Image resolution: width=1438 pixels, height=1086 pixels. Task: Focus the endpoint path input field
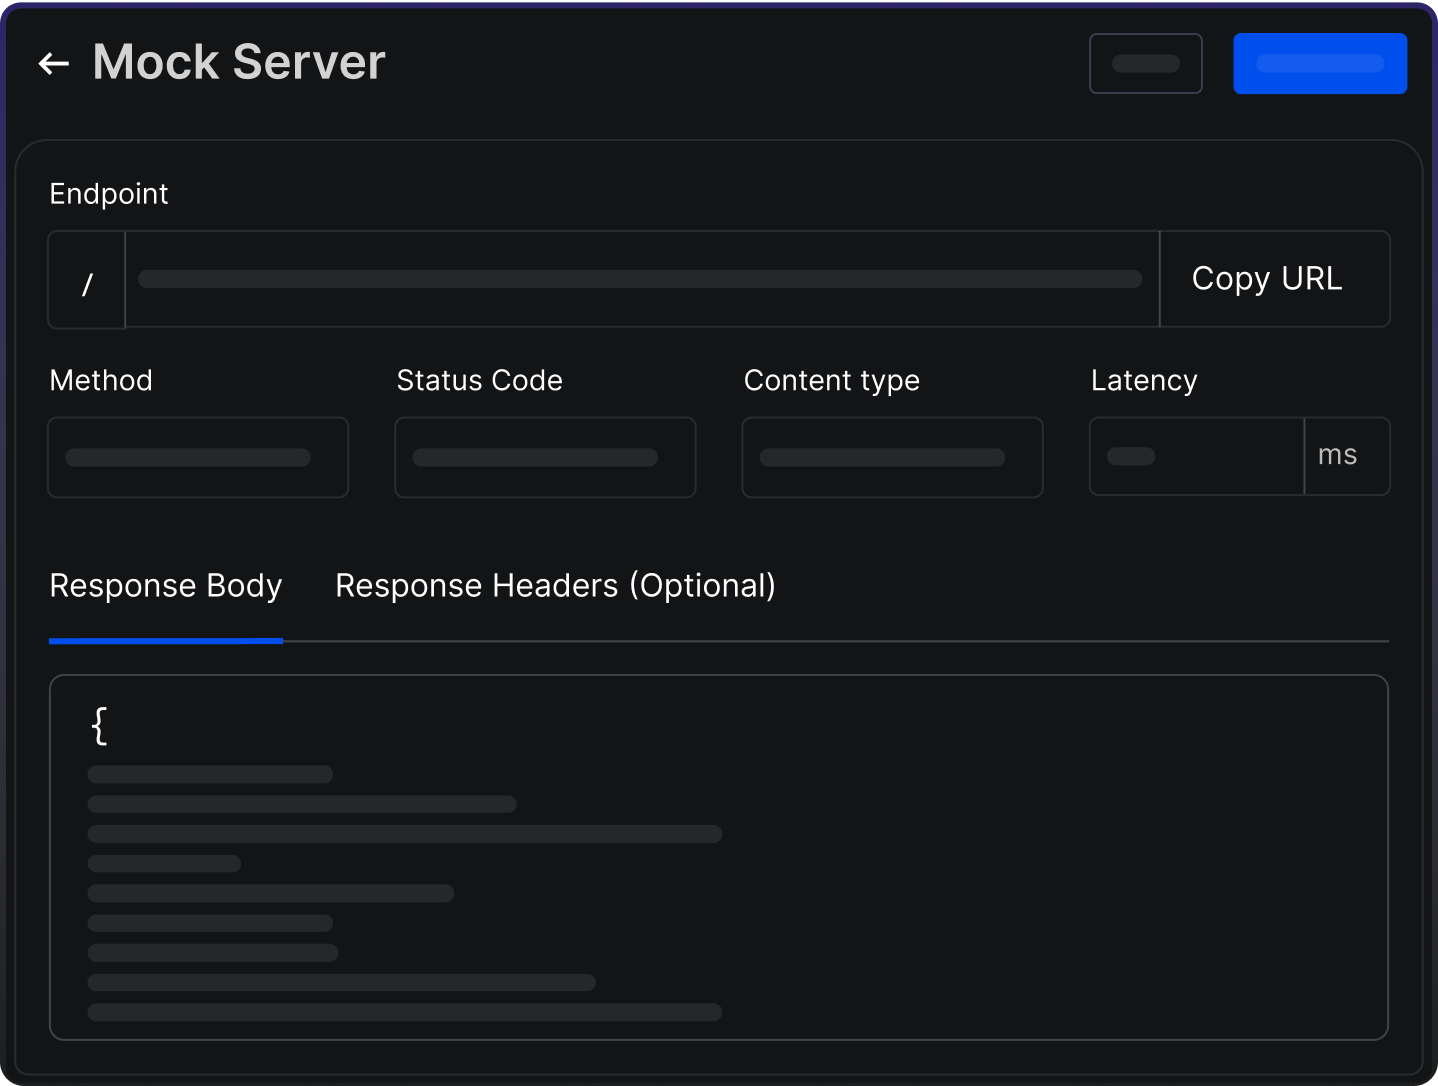(x=640, y=279)
